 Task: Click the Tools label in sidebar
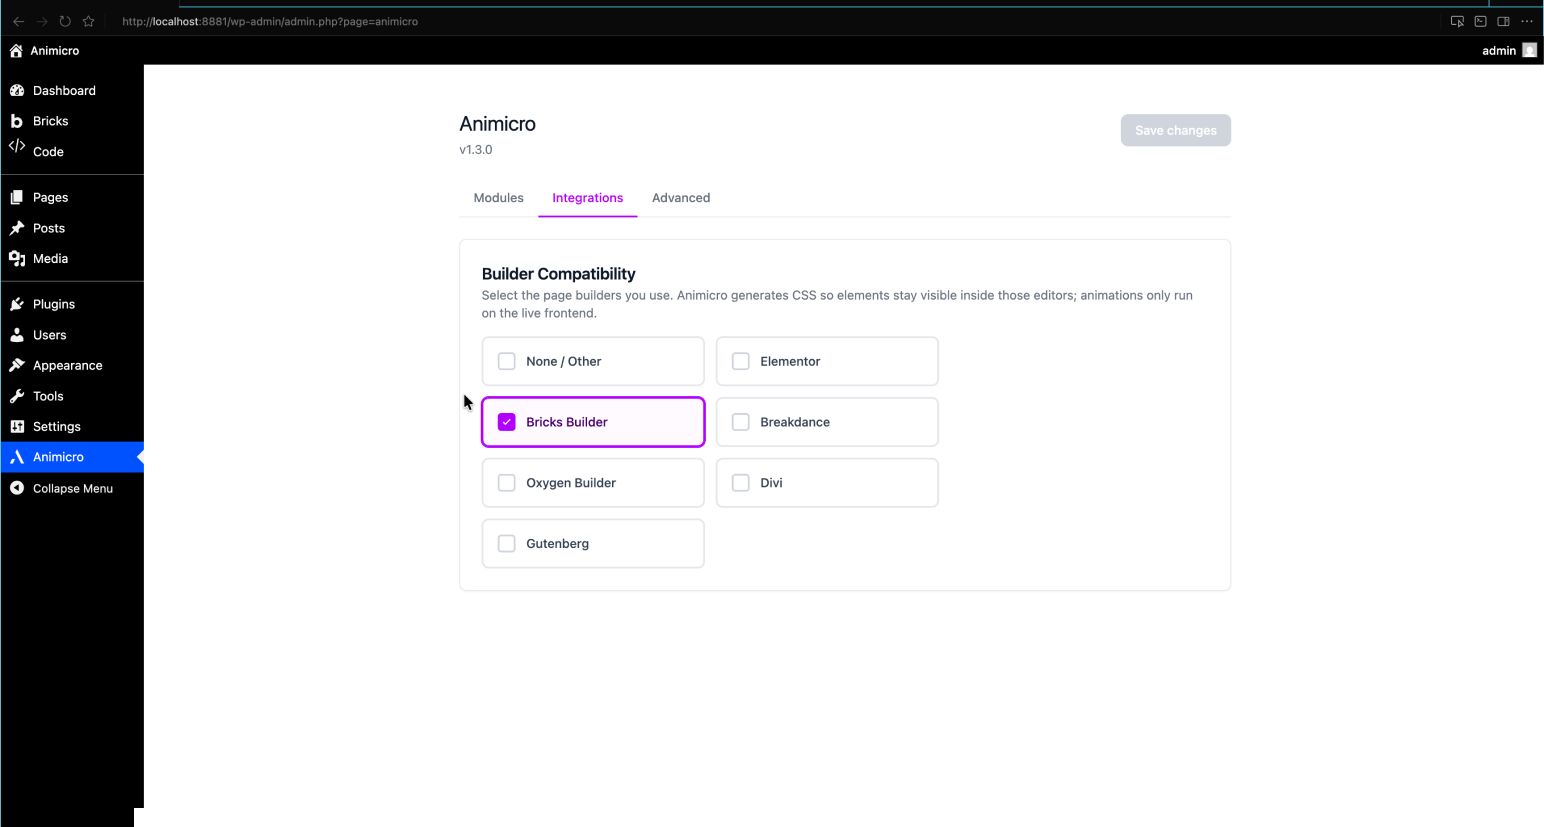click(x=48, y=396)
